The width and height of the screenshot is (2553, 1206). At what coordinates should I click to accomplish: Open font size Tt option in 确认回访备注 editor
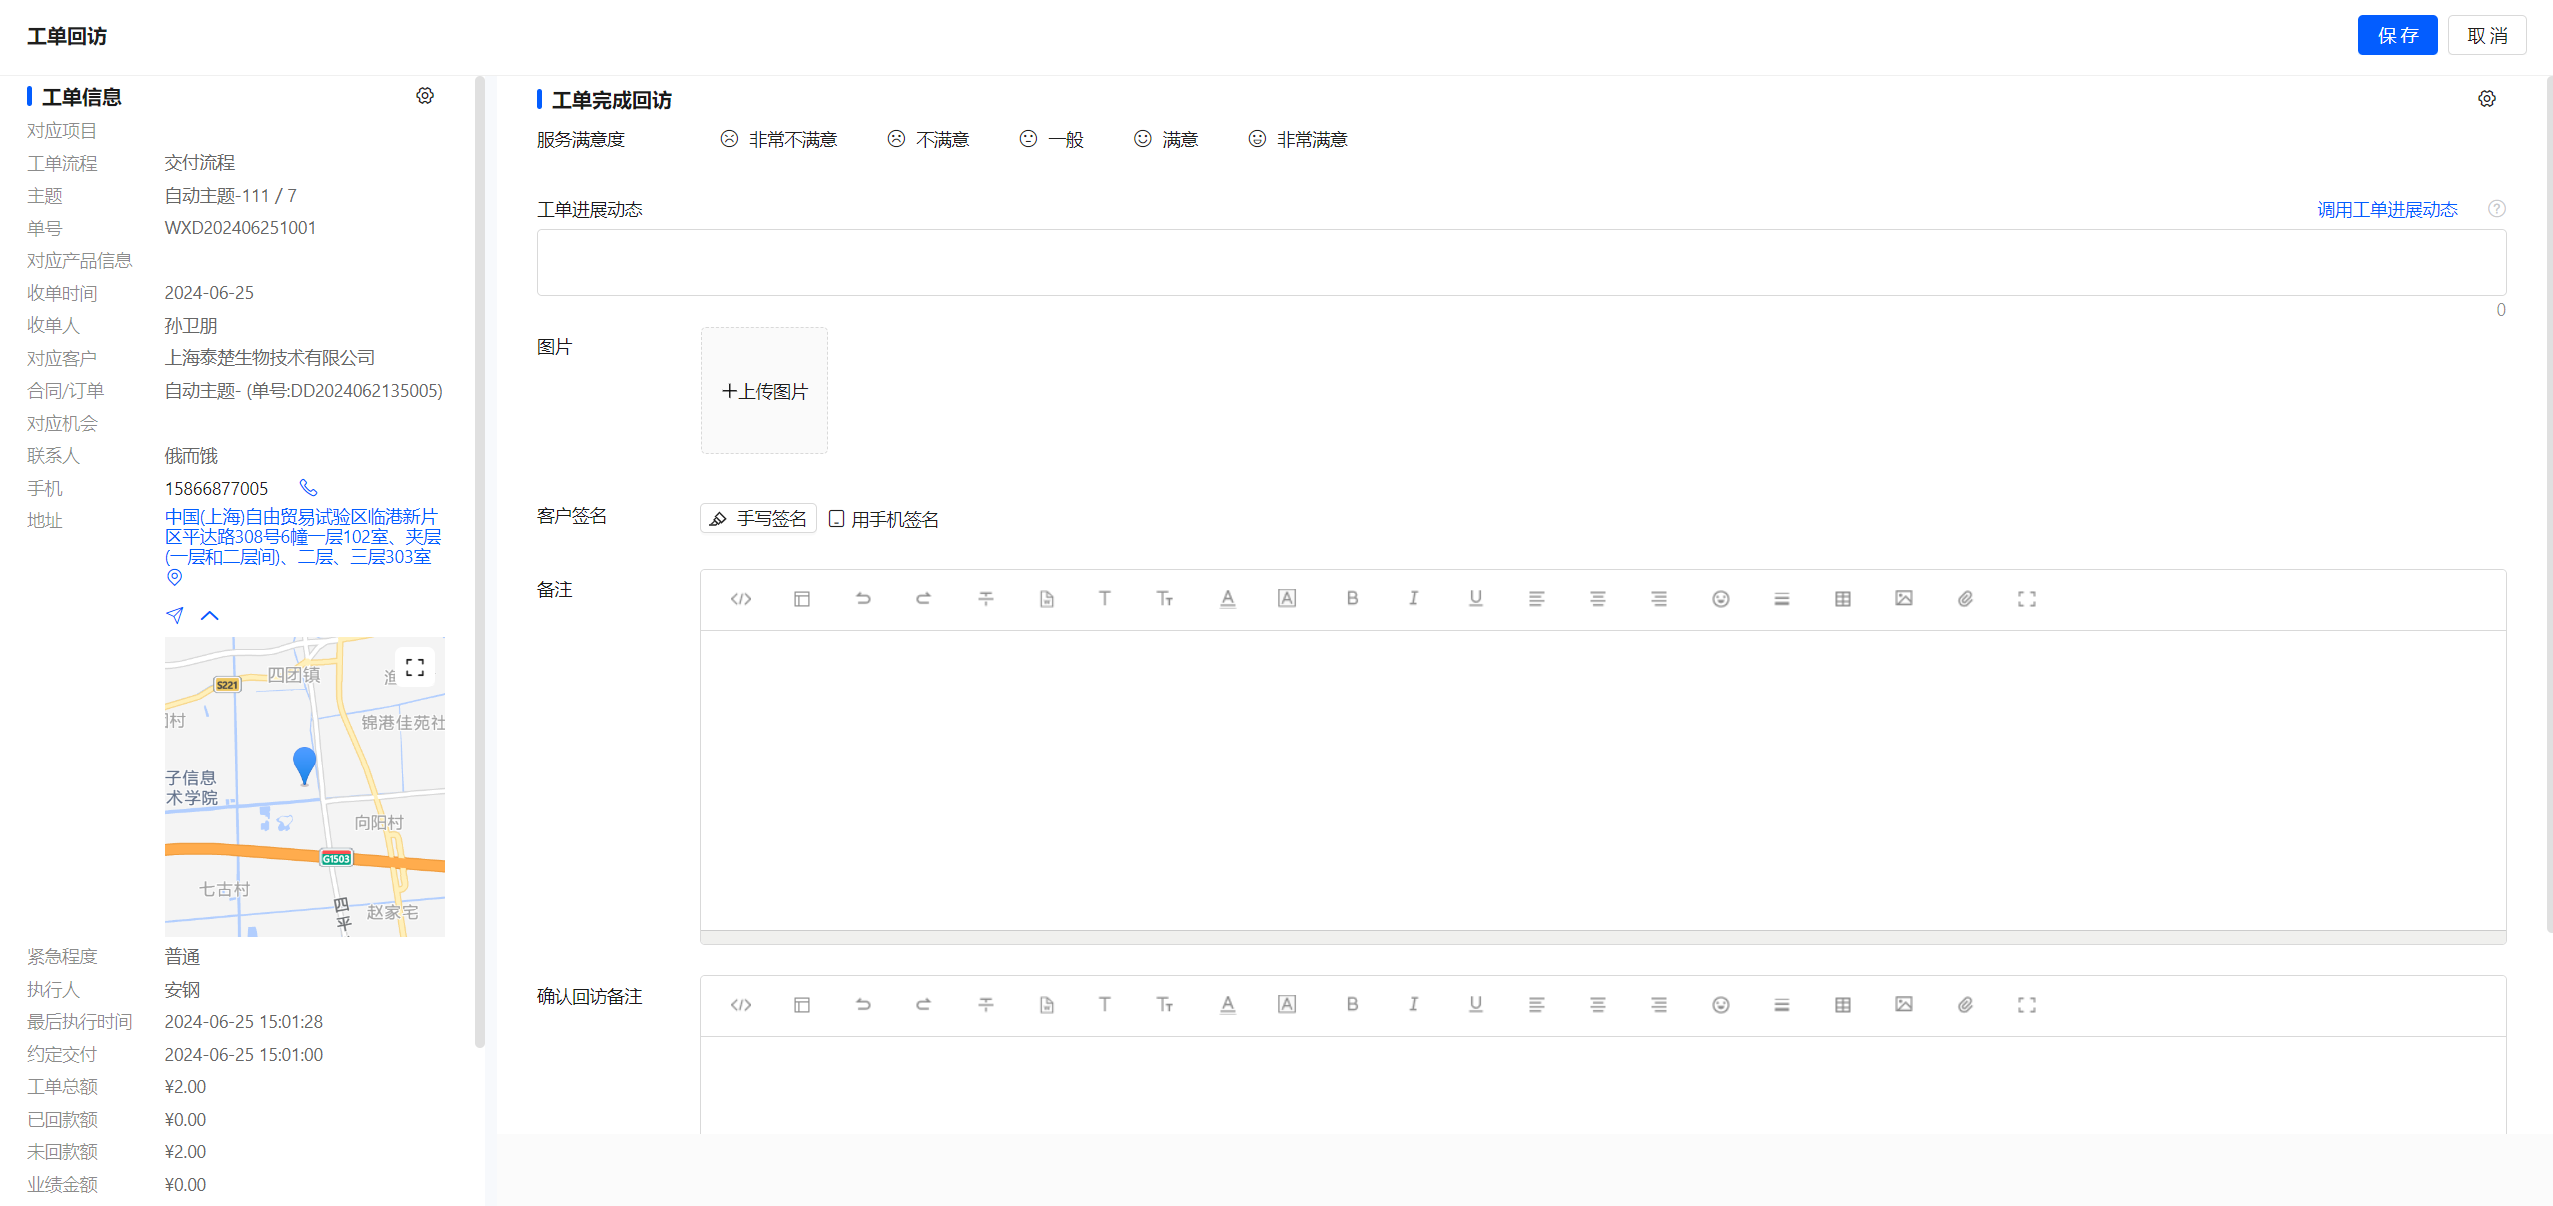click(x=1165, y=1005)
